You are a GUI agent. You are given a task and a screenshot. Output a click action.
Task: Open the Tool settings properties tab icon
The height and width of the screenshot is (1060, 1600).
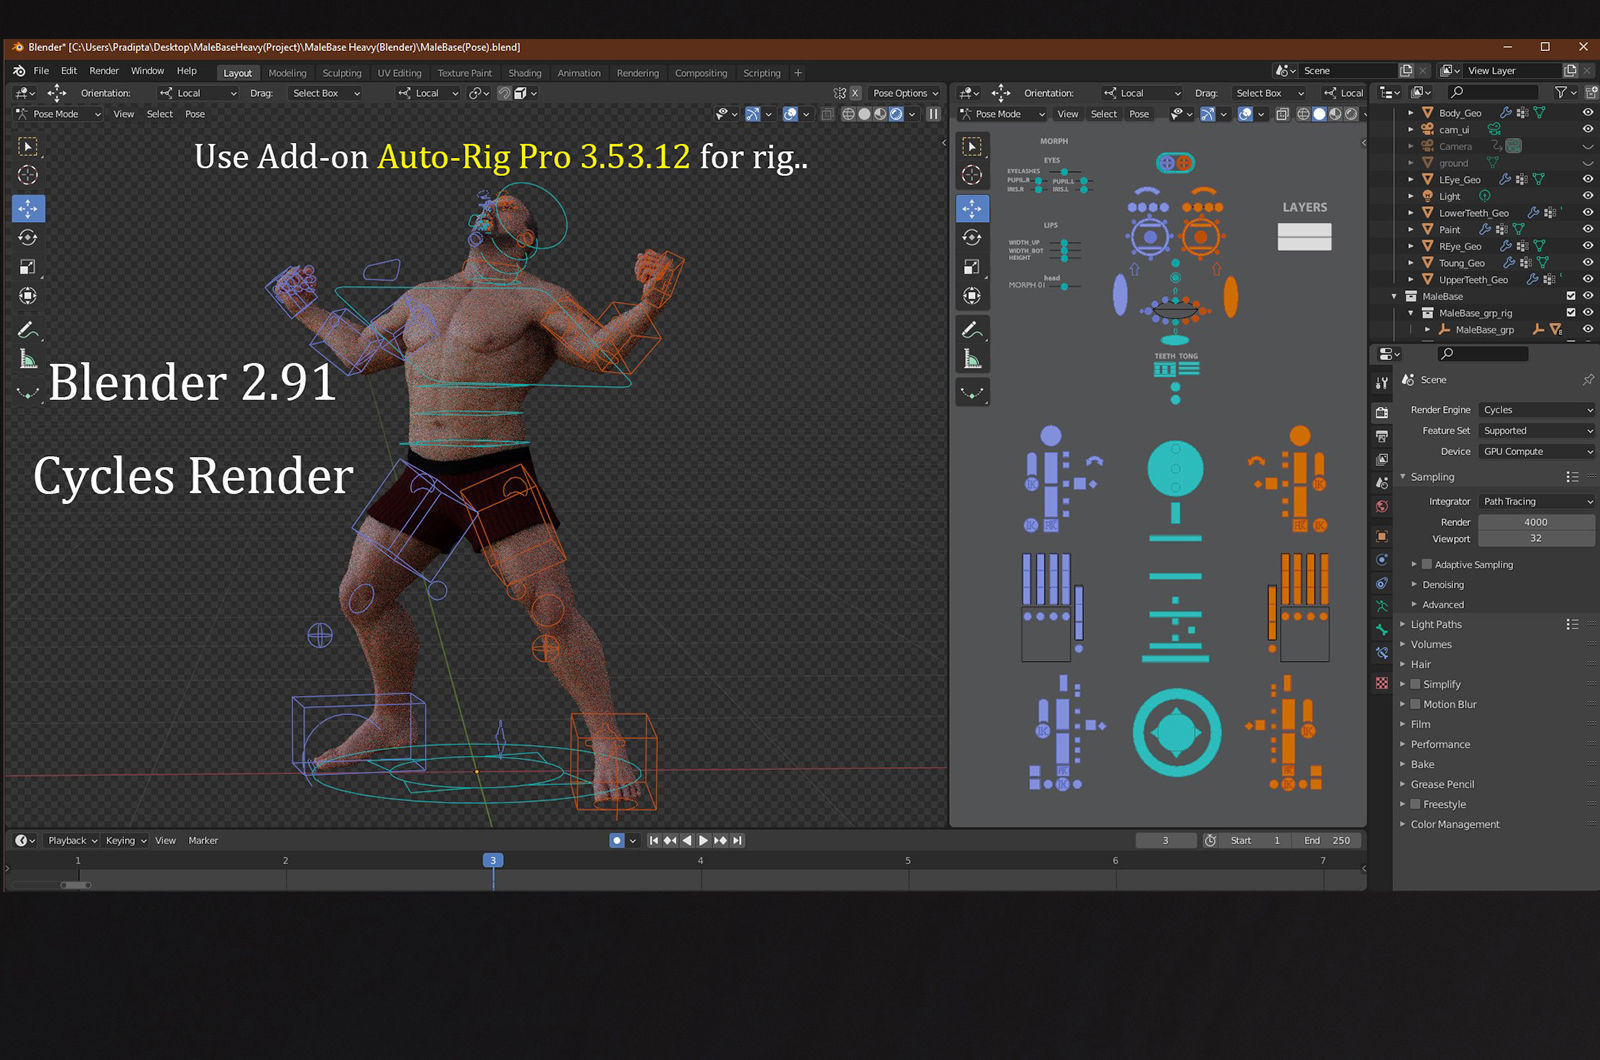coord(1382,383)
